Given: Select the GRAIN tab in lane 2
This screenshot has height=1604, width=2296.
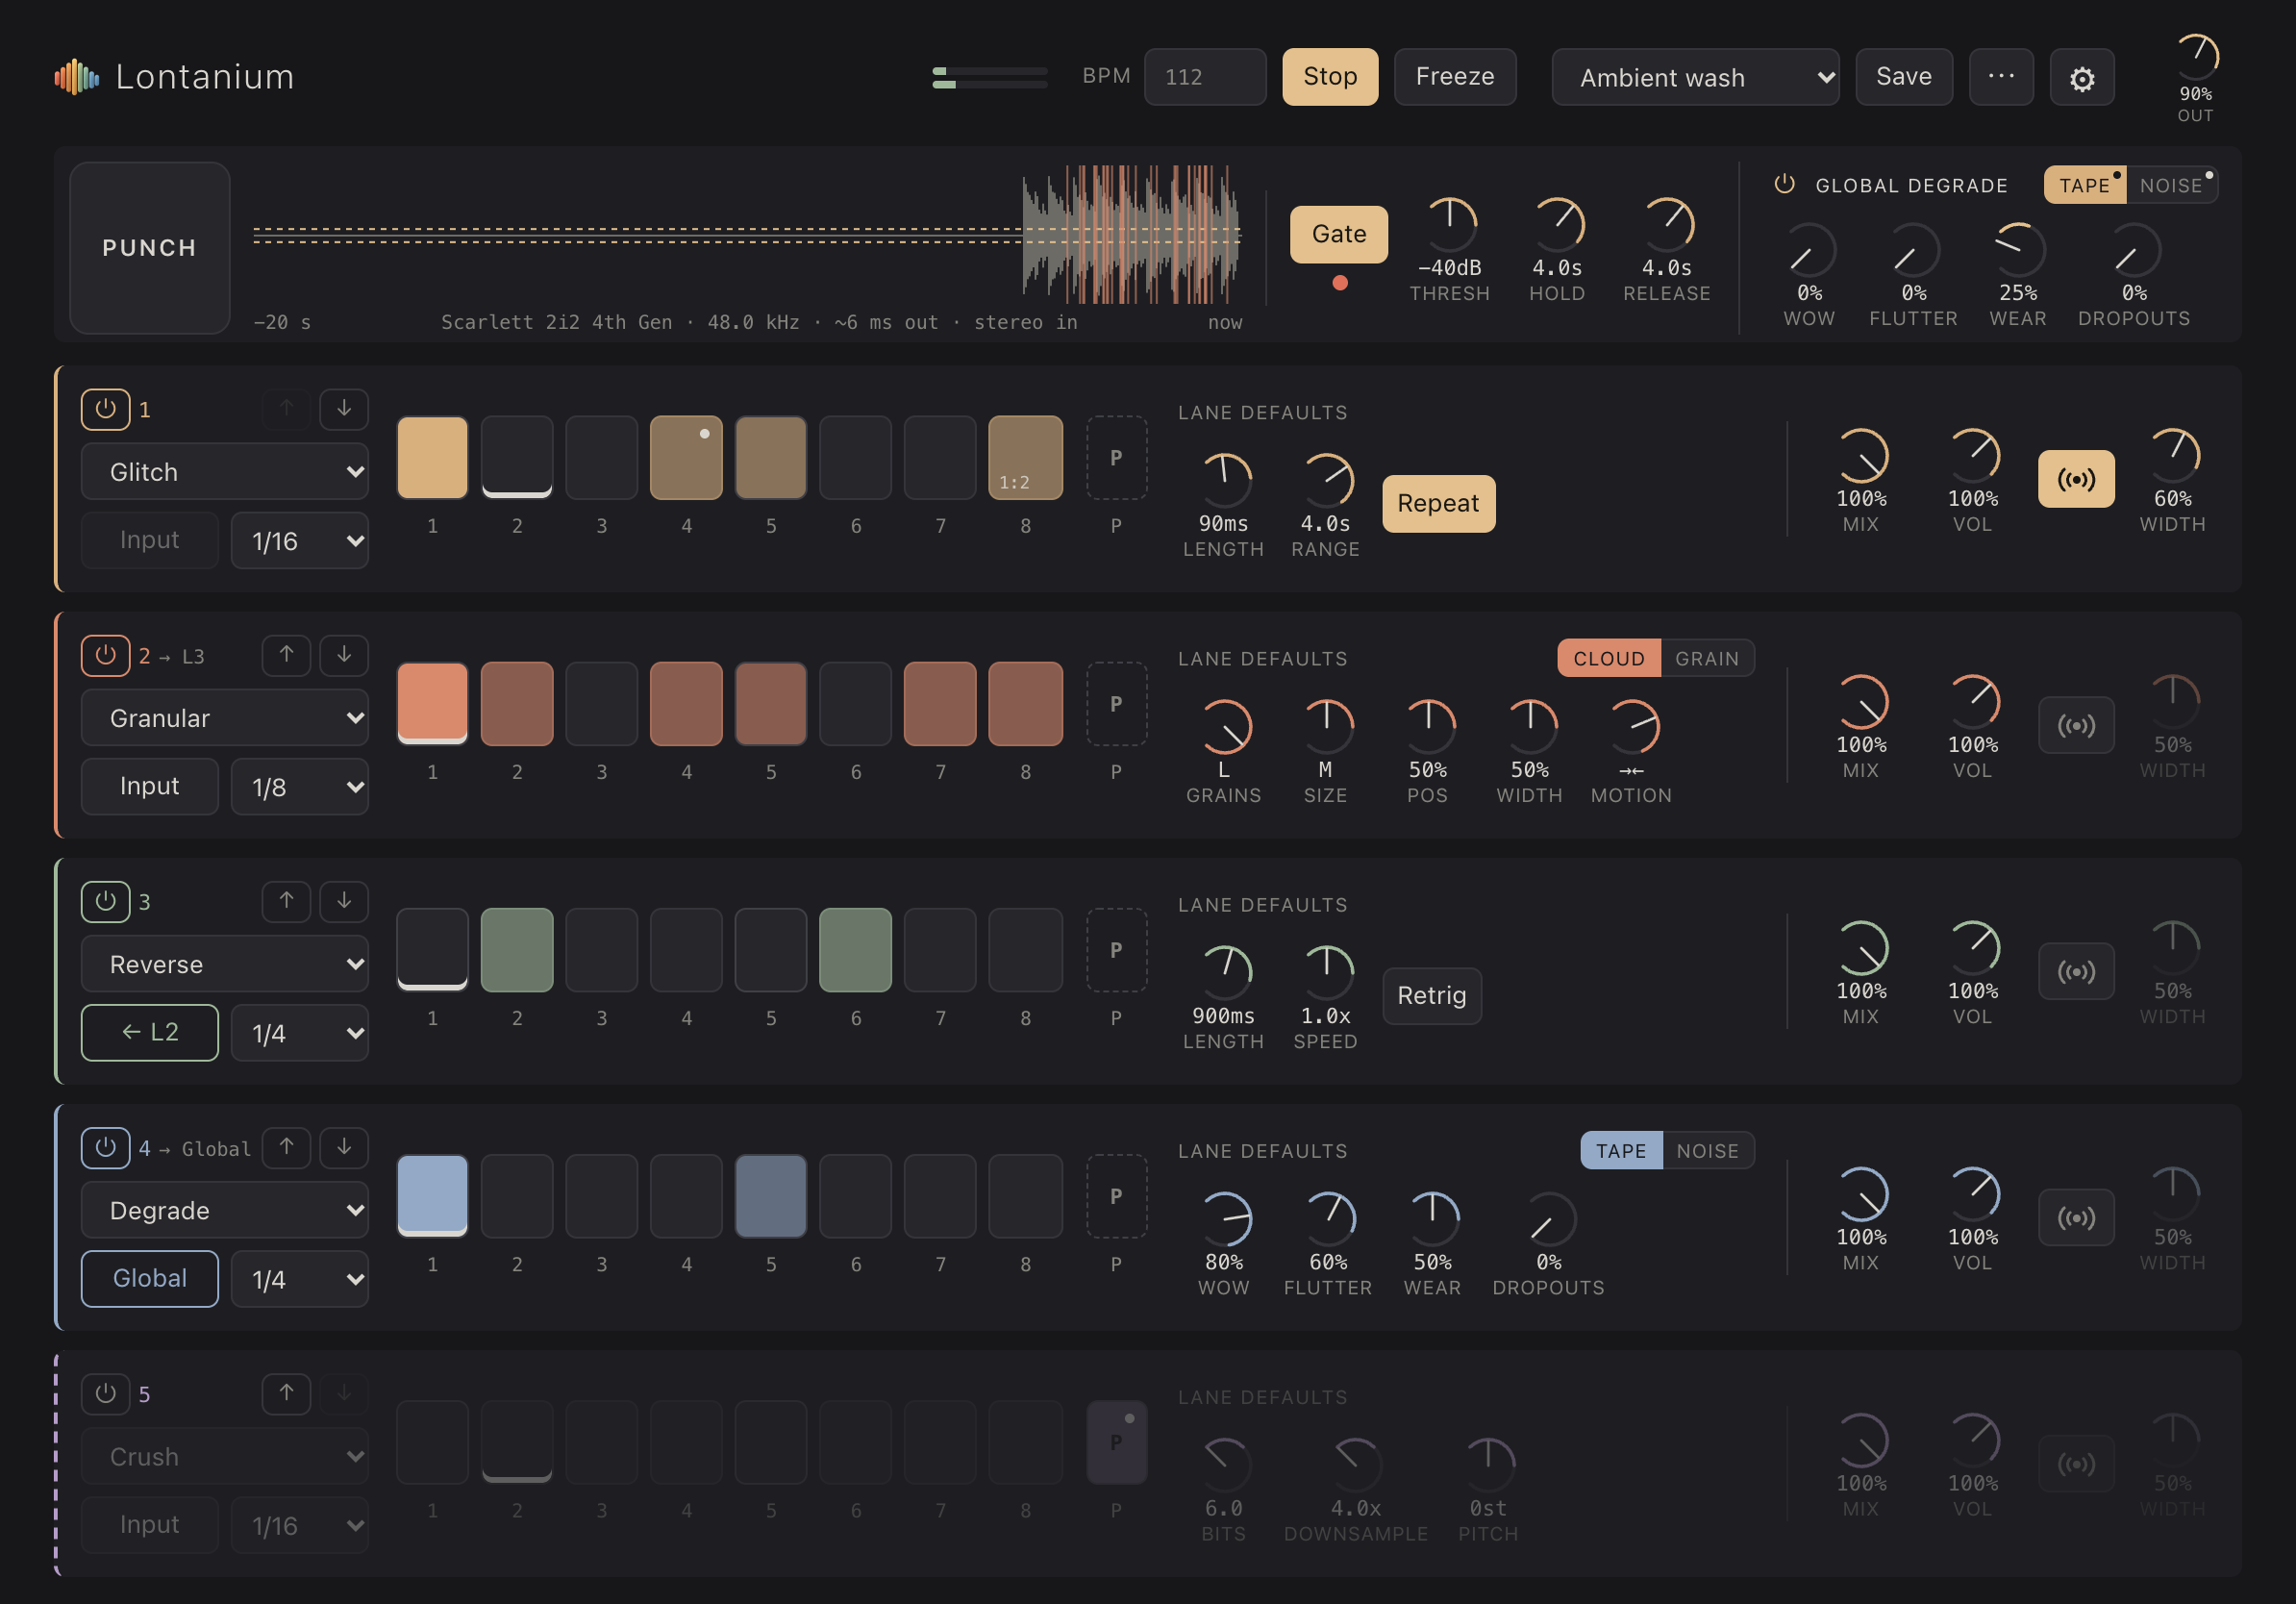Looking at the screenshot, I should coord(1706,658).
